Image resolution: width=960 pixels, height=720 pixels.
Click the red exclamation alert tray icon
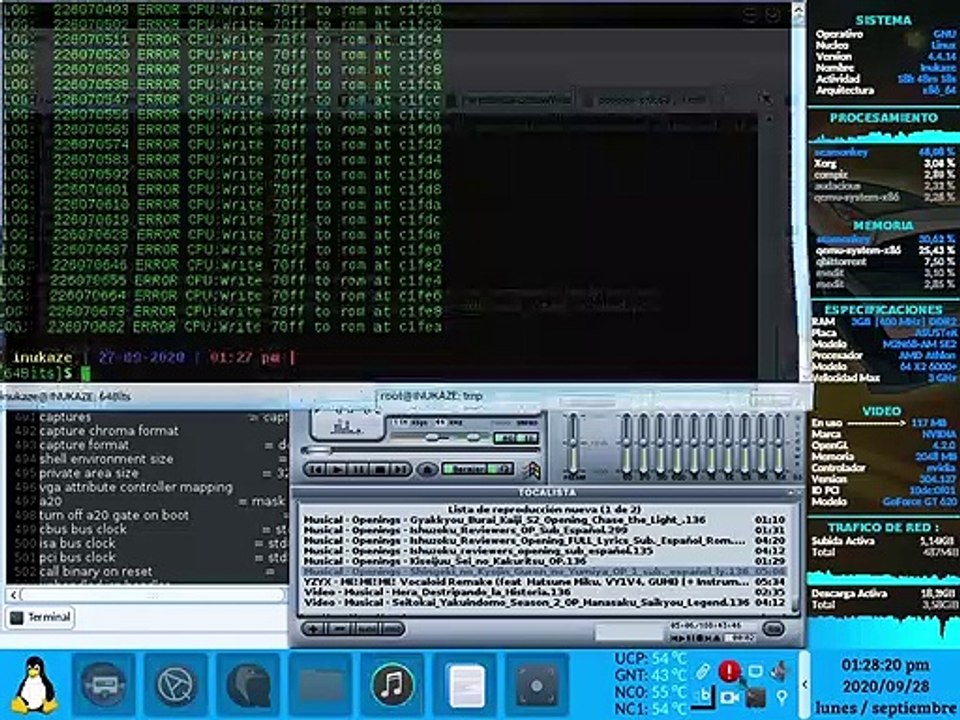729,672
